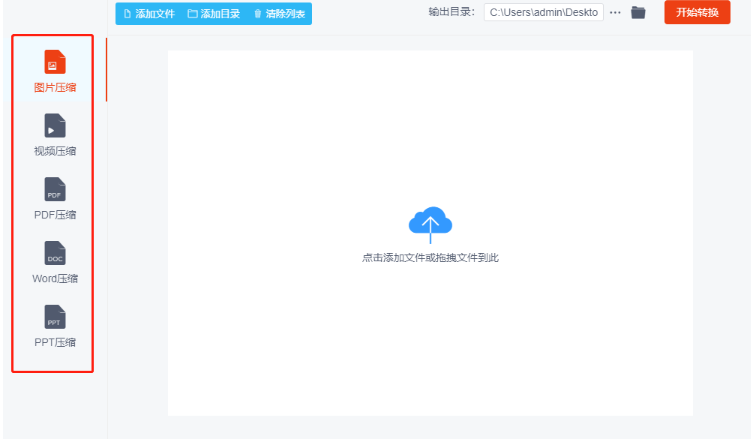Screen dimensions: 751x439
Task: Click the 点击添加文件或拖拽文件到此 text
Action: click(x=430, y=258)
